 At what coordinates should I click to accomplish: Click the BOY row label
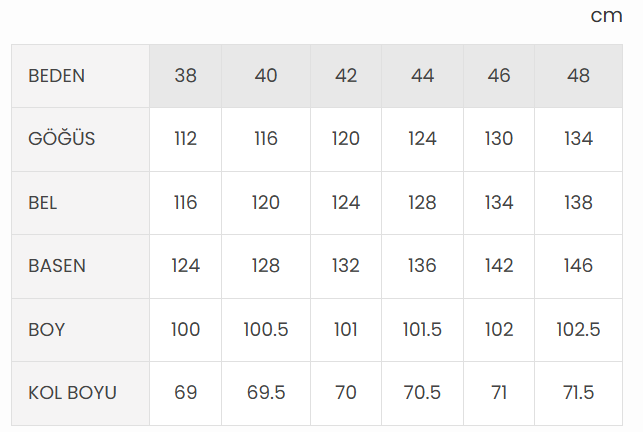(47, 329)
